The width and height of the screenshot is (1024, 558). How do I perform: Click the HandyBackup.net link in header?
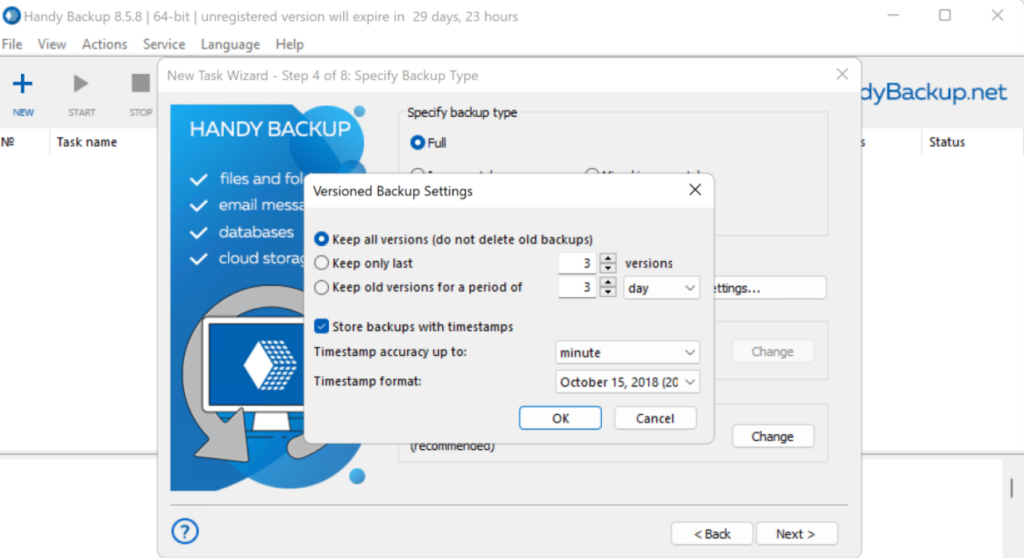pos(934,92)
